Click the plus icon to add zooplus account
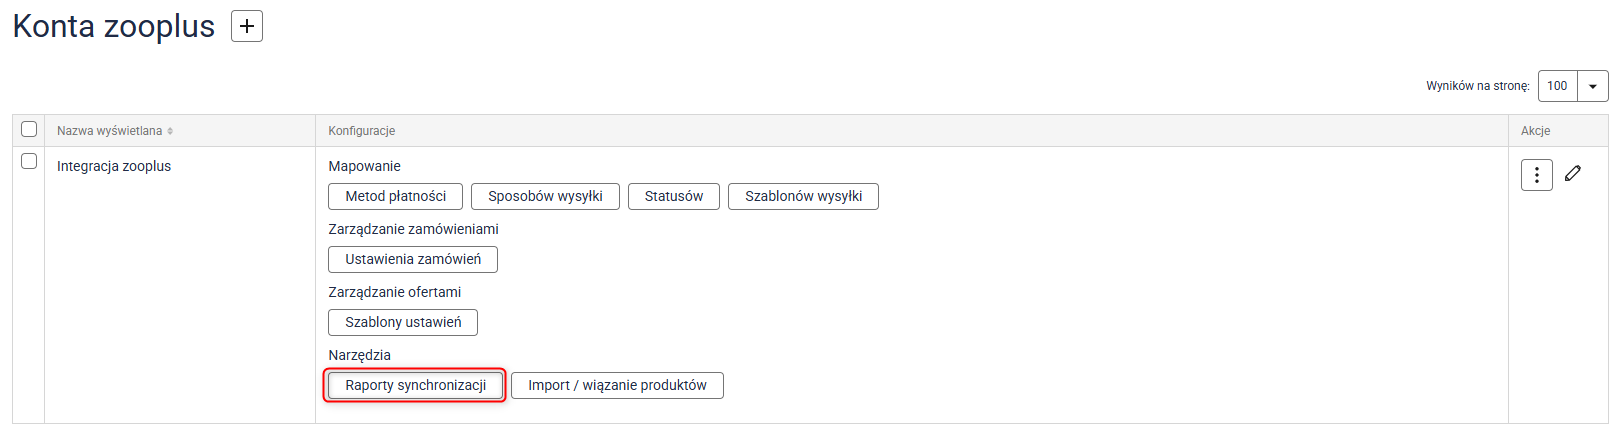 coord(247,26)
